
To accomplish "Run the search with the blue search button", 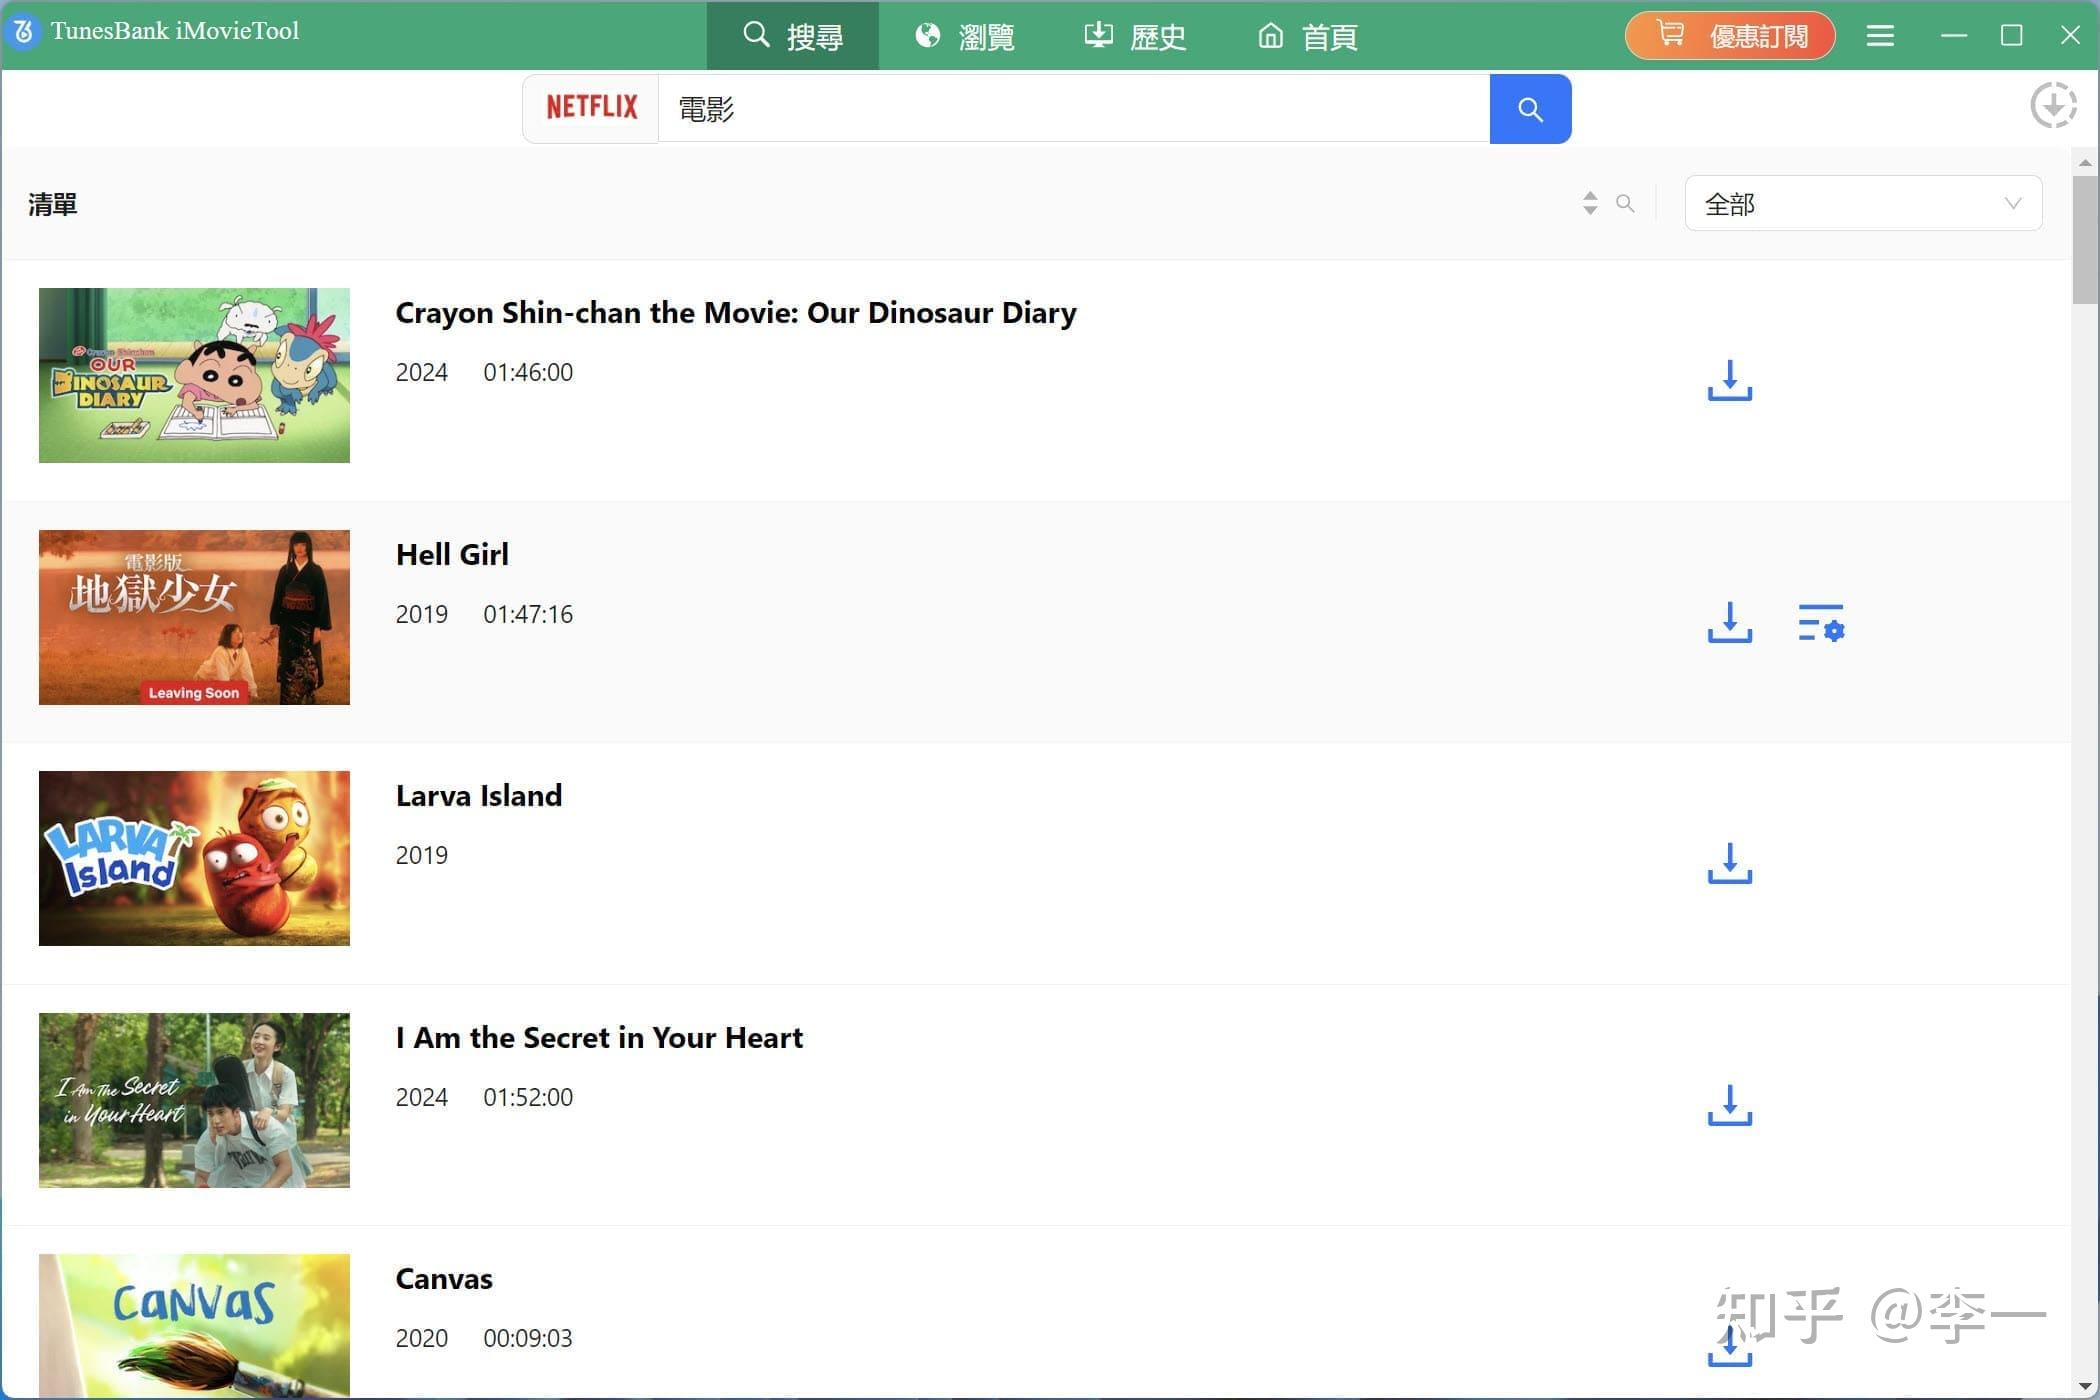I will (x=1530, y=109).
